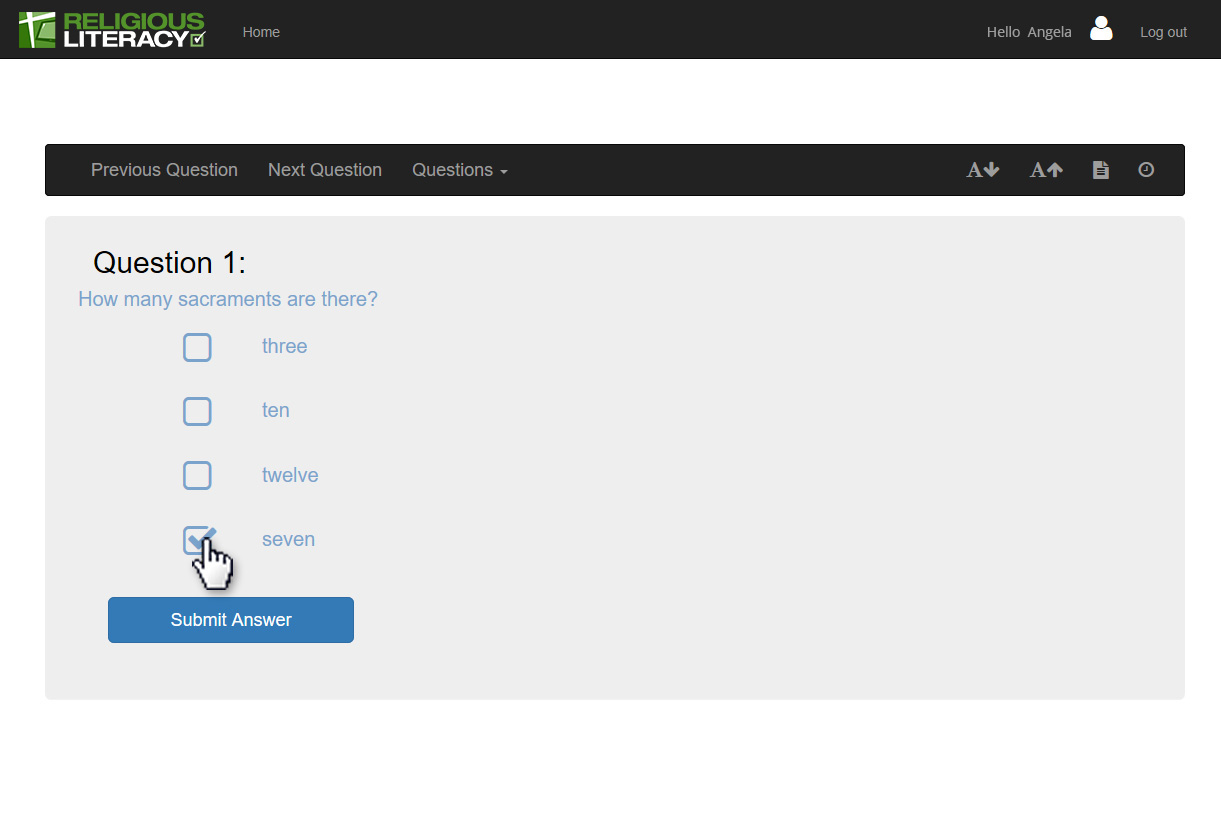
Task: Click the 'Hello Angela' greeting
Action: pos(1028,32)
